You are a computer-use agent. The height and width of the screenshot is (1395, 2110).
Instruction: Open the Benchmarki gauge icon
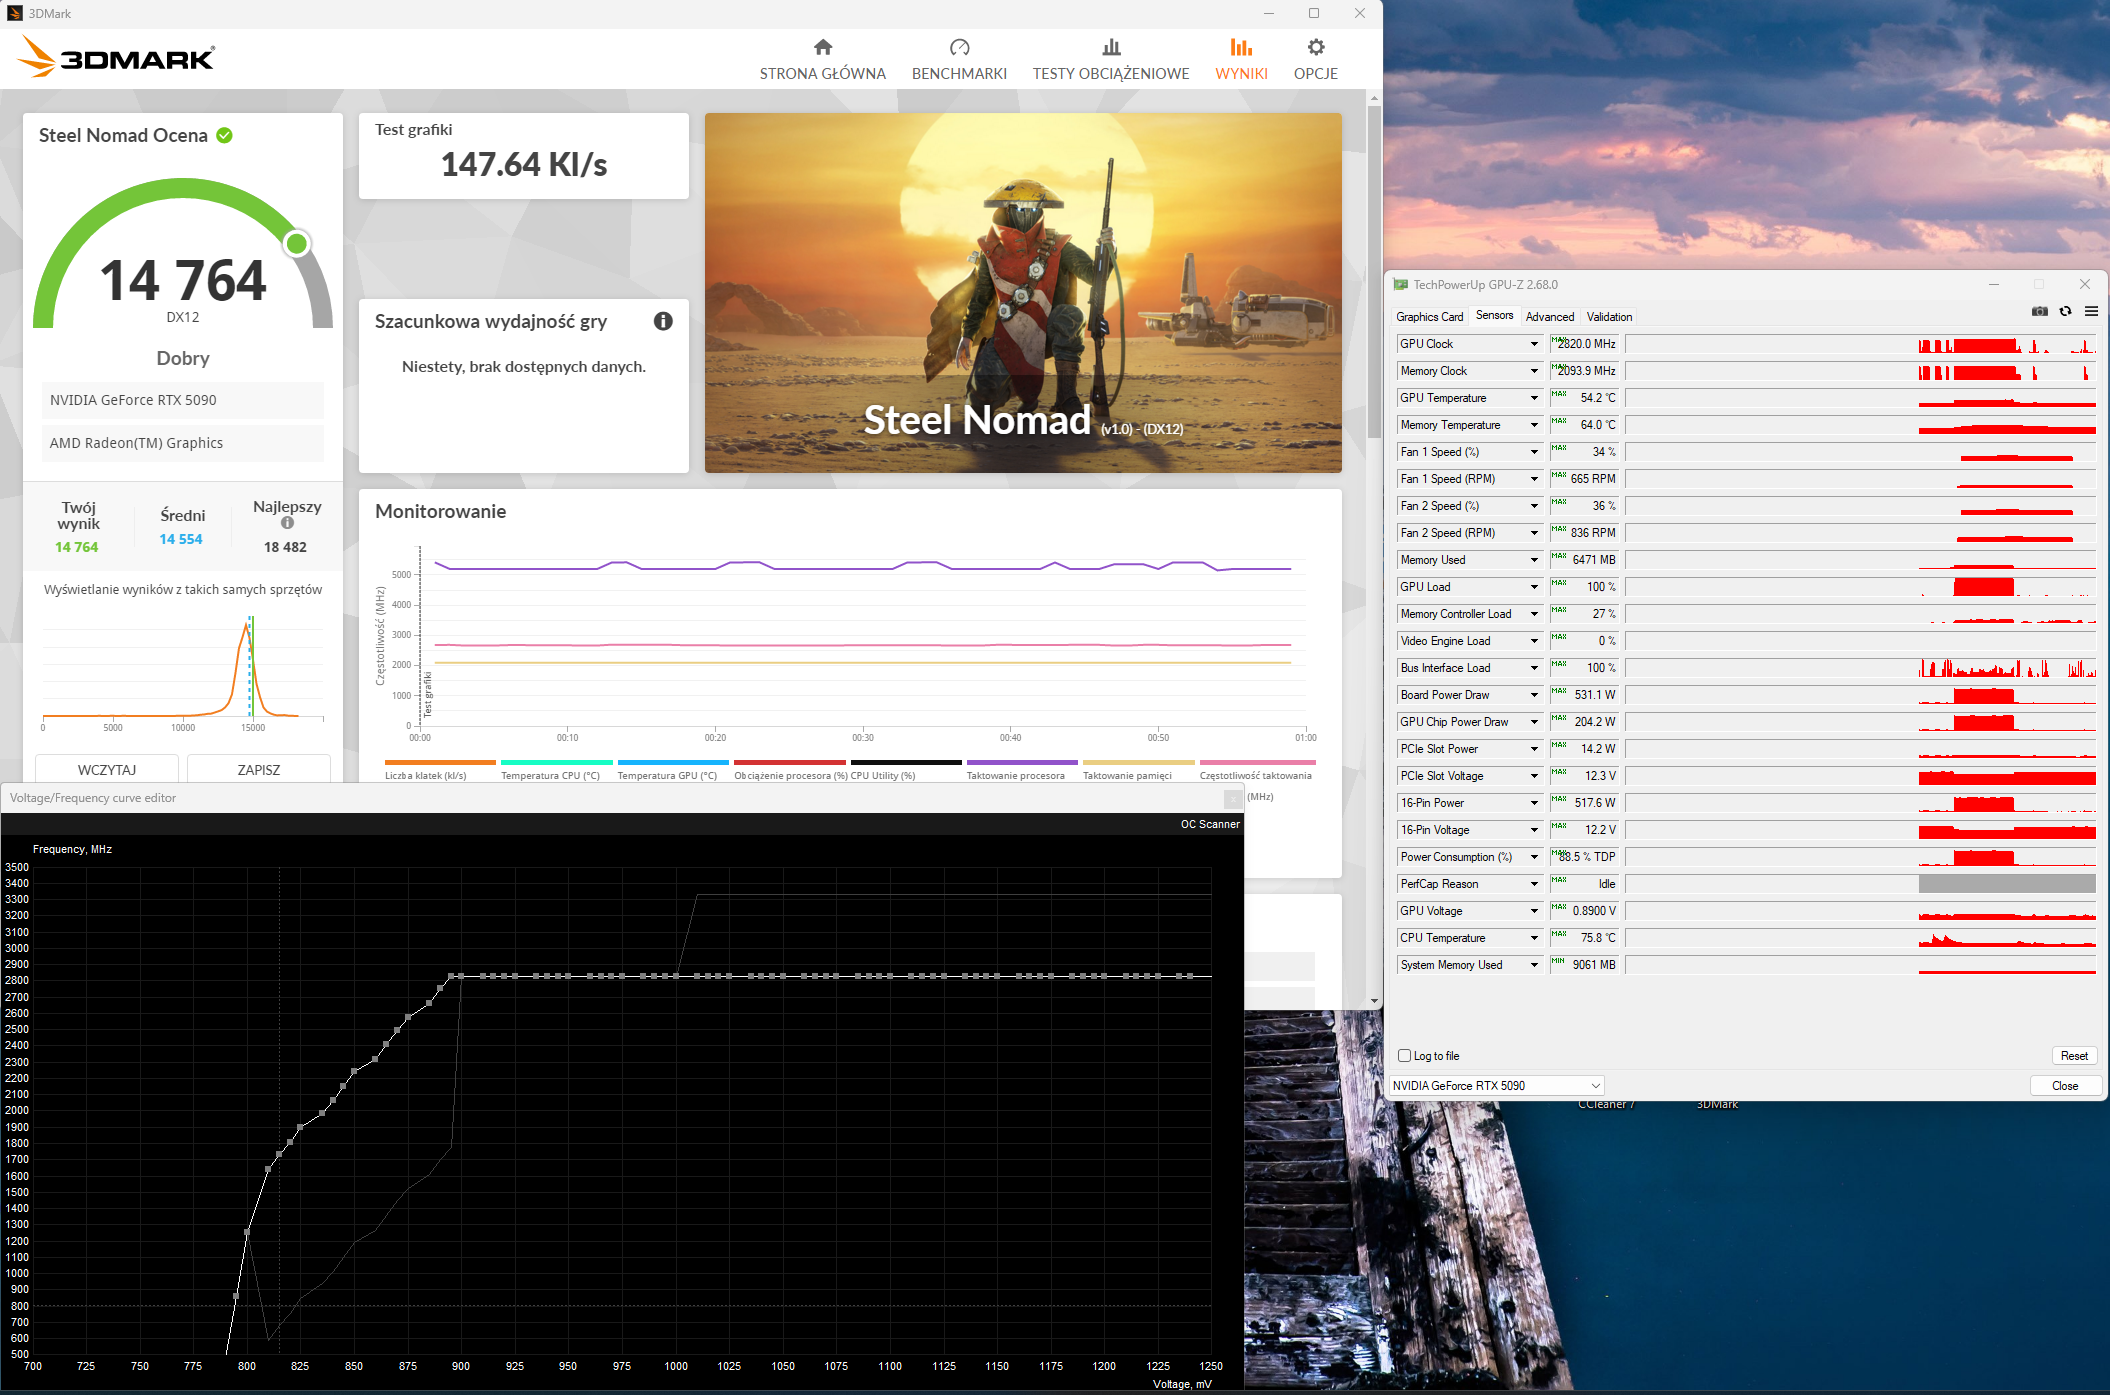(959, 47)
